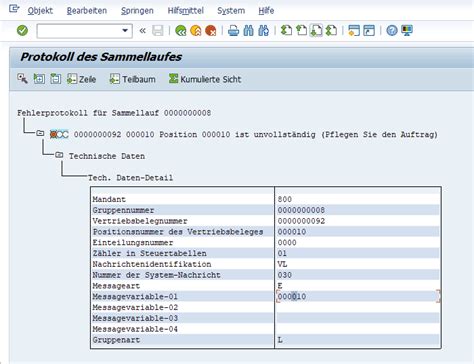Screen dimensions: 474x364
Task: Click the red Cancel icon
Action: click(211, 31)
